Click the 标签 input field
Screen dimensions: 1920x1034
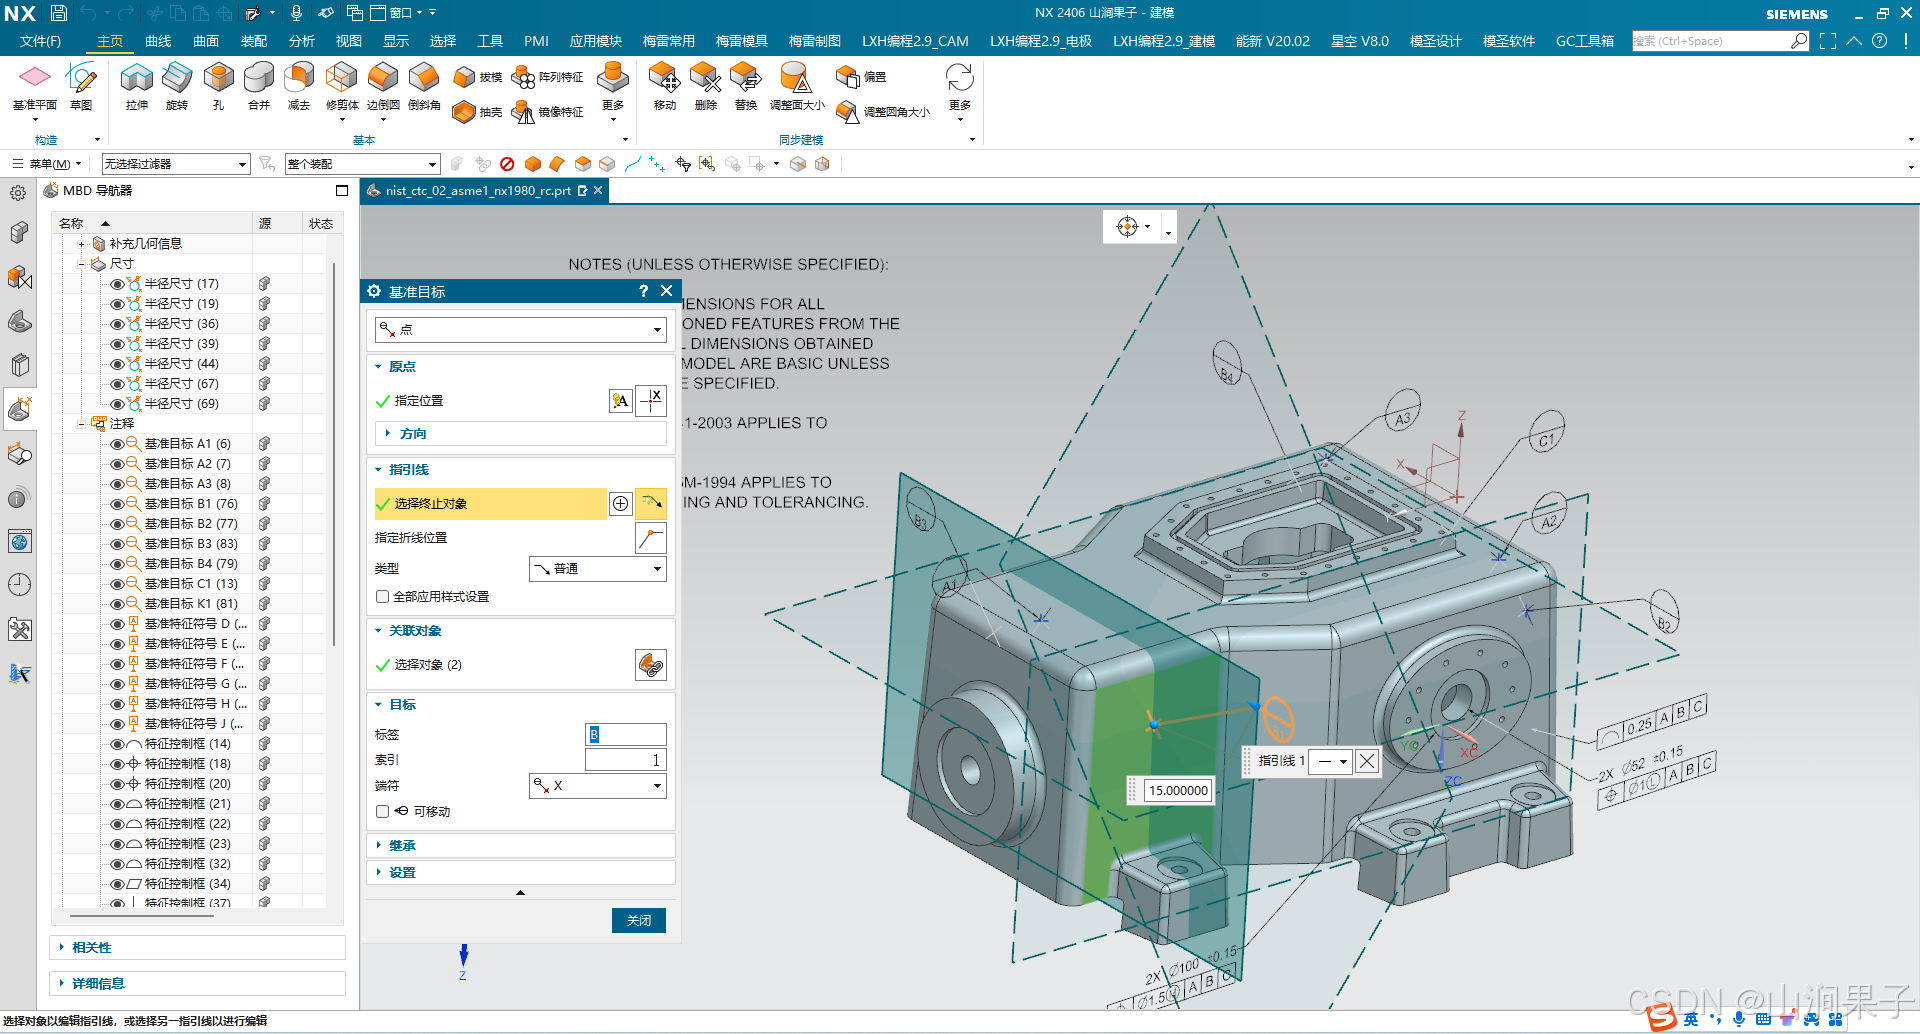point(626,735)
